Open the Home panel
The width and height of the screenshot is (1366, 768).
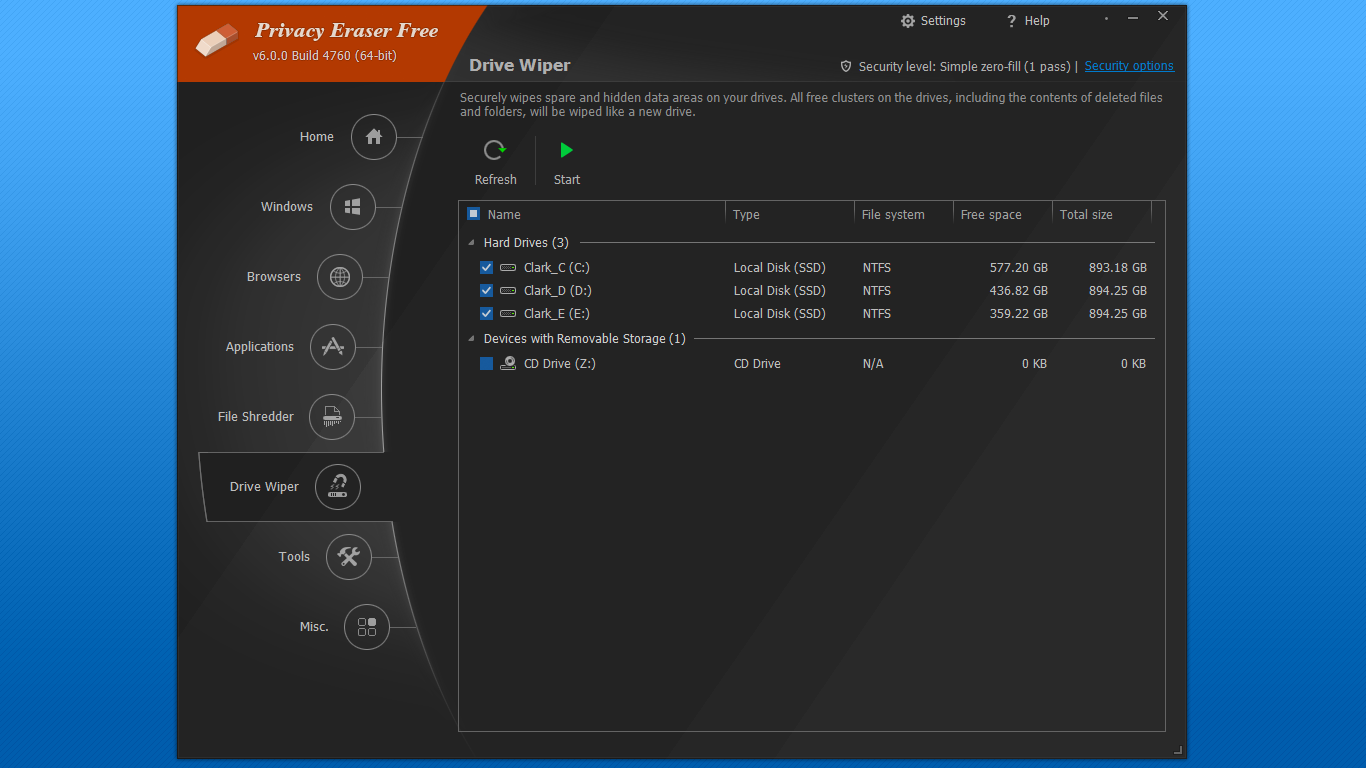coord(372,137)
